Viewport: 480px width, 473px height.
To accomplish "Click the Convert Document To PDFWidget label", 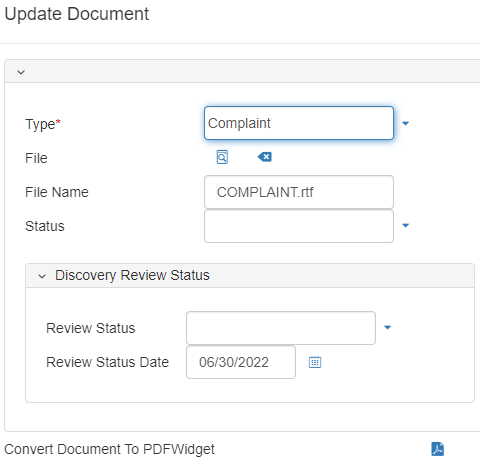I will point(109,449).
